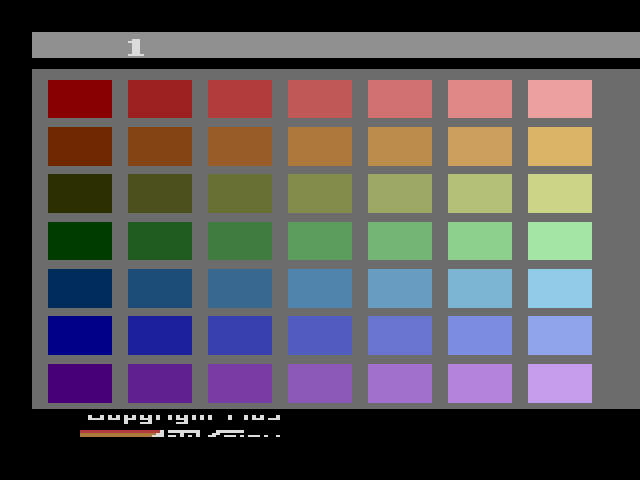This screenshot has width=640, height=480.
Task: Pick the second-darkest swatch in the red row
Action: 160,99
